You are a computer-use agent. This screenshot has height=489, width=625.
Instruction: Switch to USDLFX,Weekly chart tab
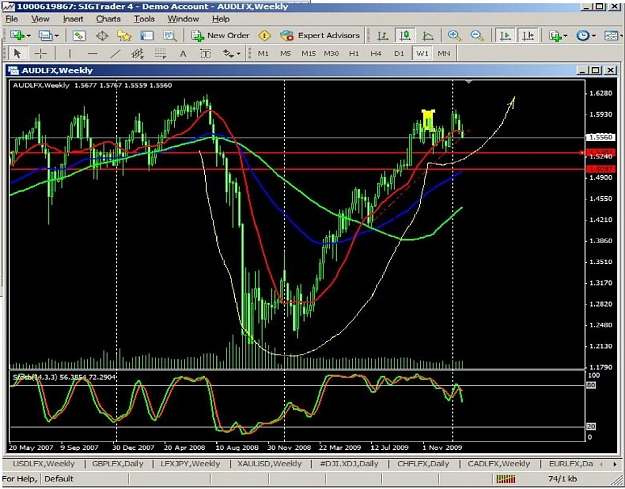pyautogui.click(x=43, y=464)
